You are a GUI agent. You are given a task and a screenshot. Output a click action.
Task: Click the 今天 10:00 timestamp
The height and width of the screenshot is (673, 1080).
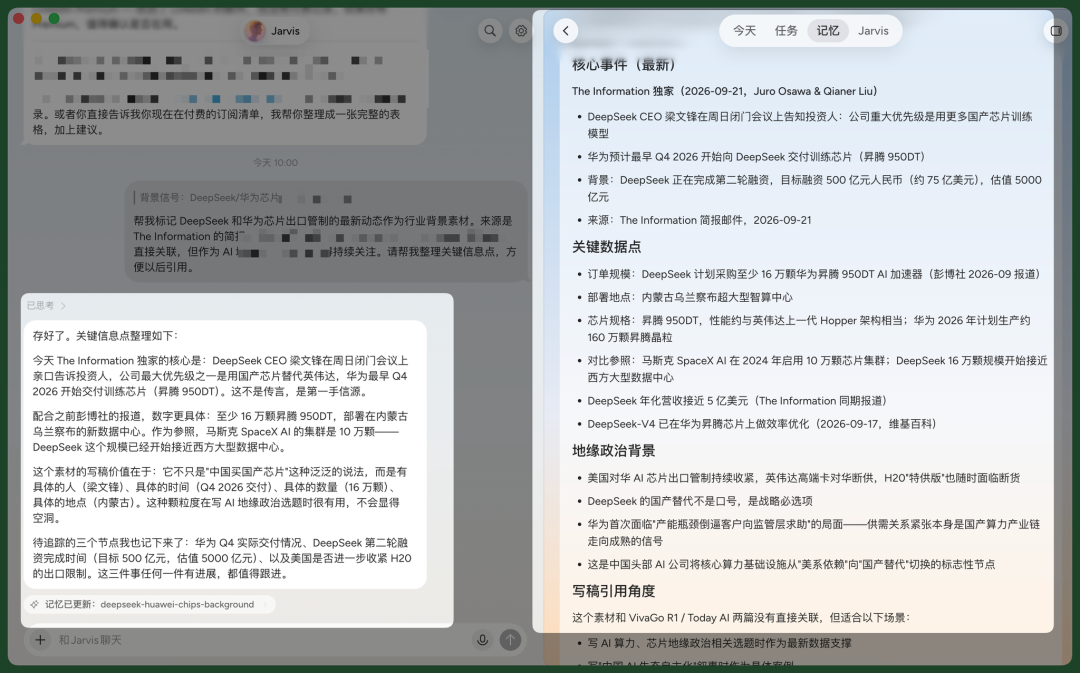(x=276, y=163)
